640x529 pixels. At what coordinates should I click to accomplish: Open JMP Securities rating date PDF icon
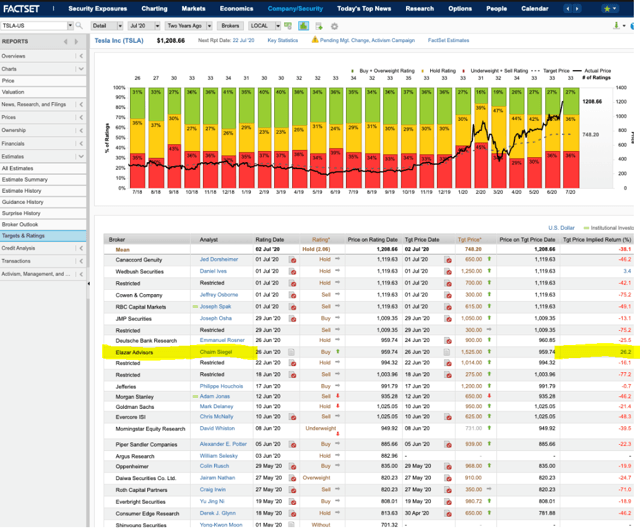pos(293,318)
